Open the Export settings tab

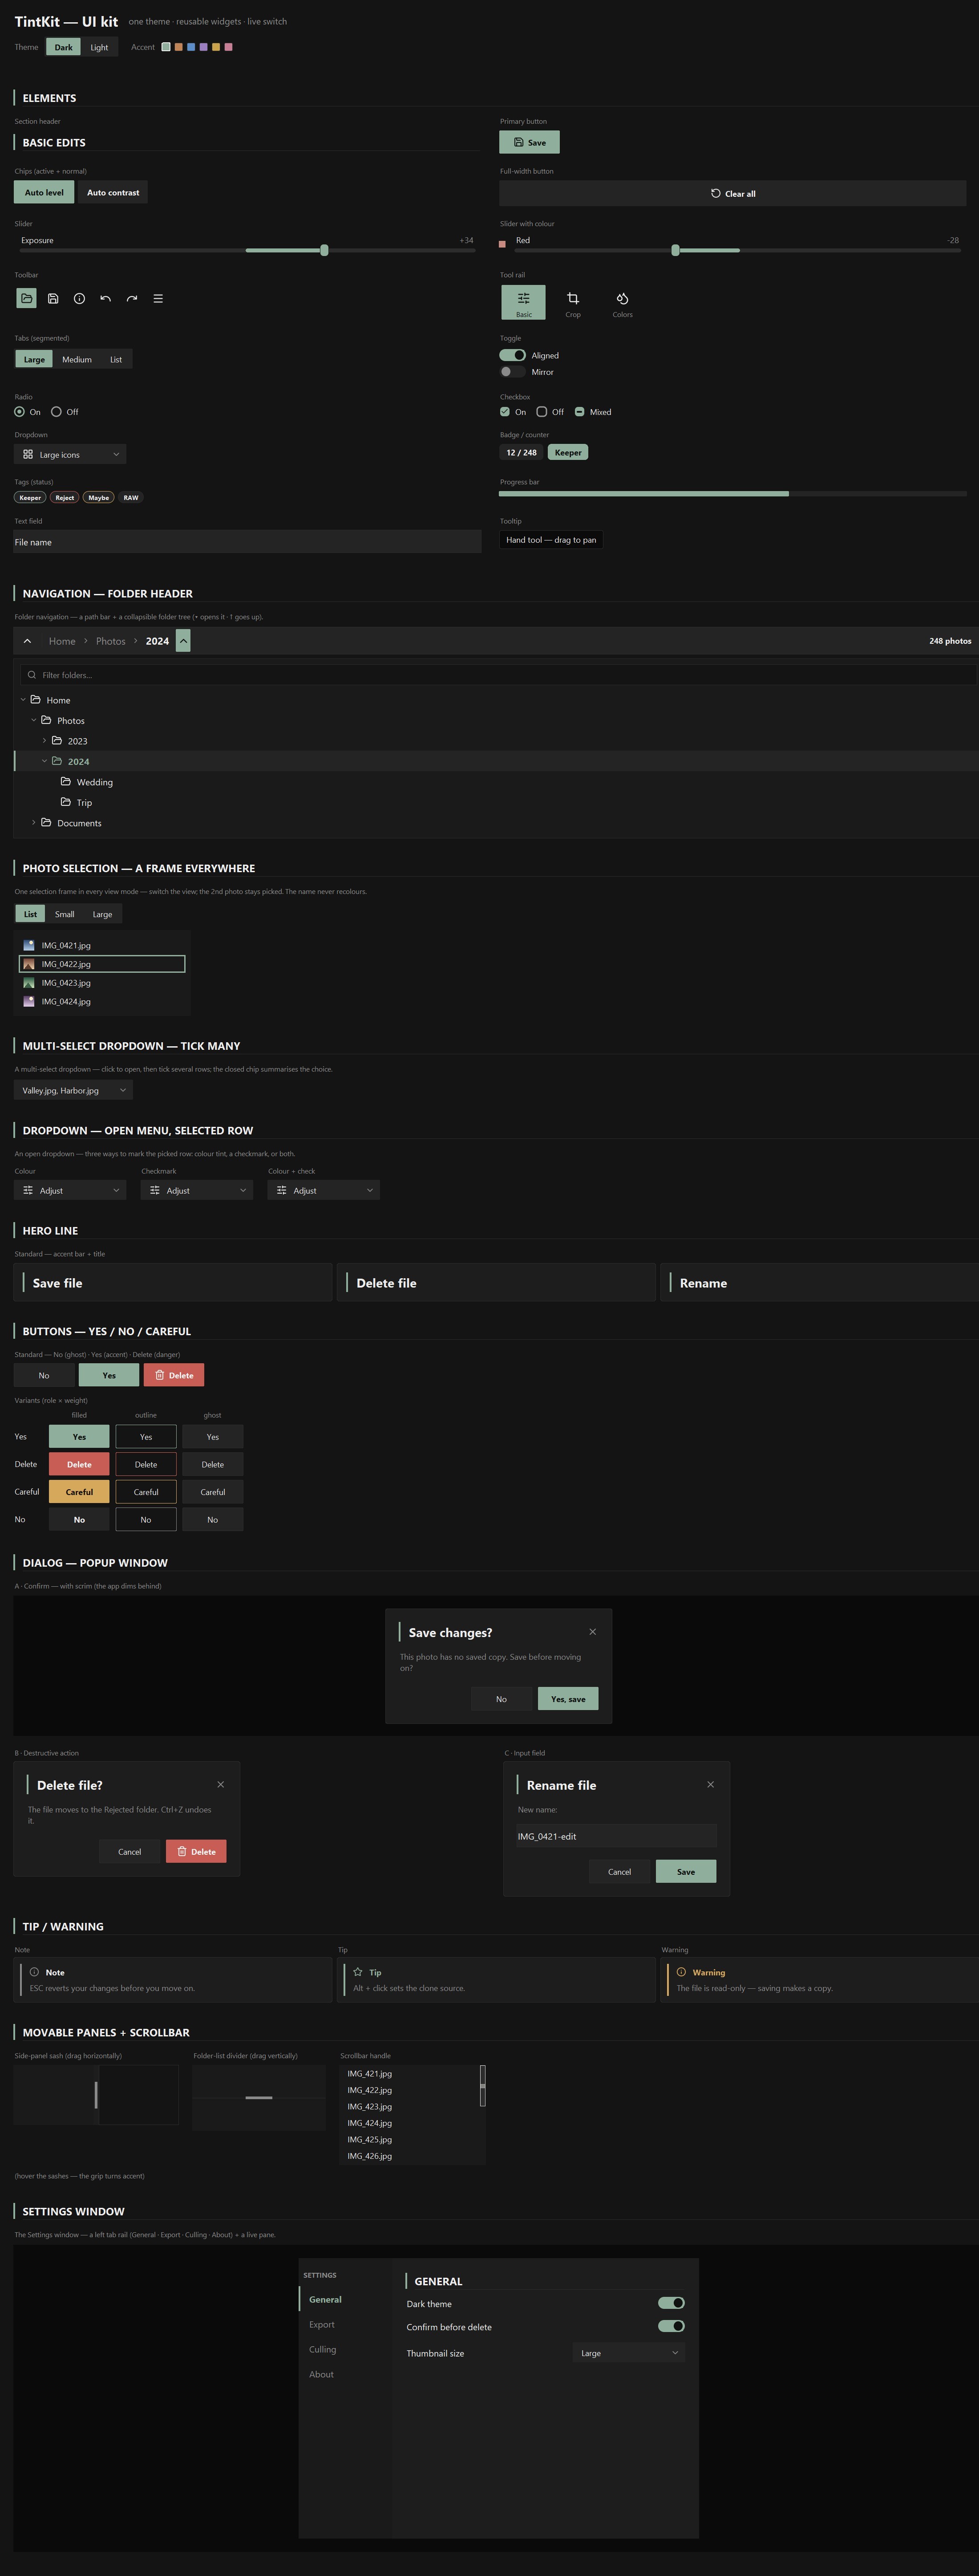(322, 2324)
